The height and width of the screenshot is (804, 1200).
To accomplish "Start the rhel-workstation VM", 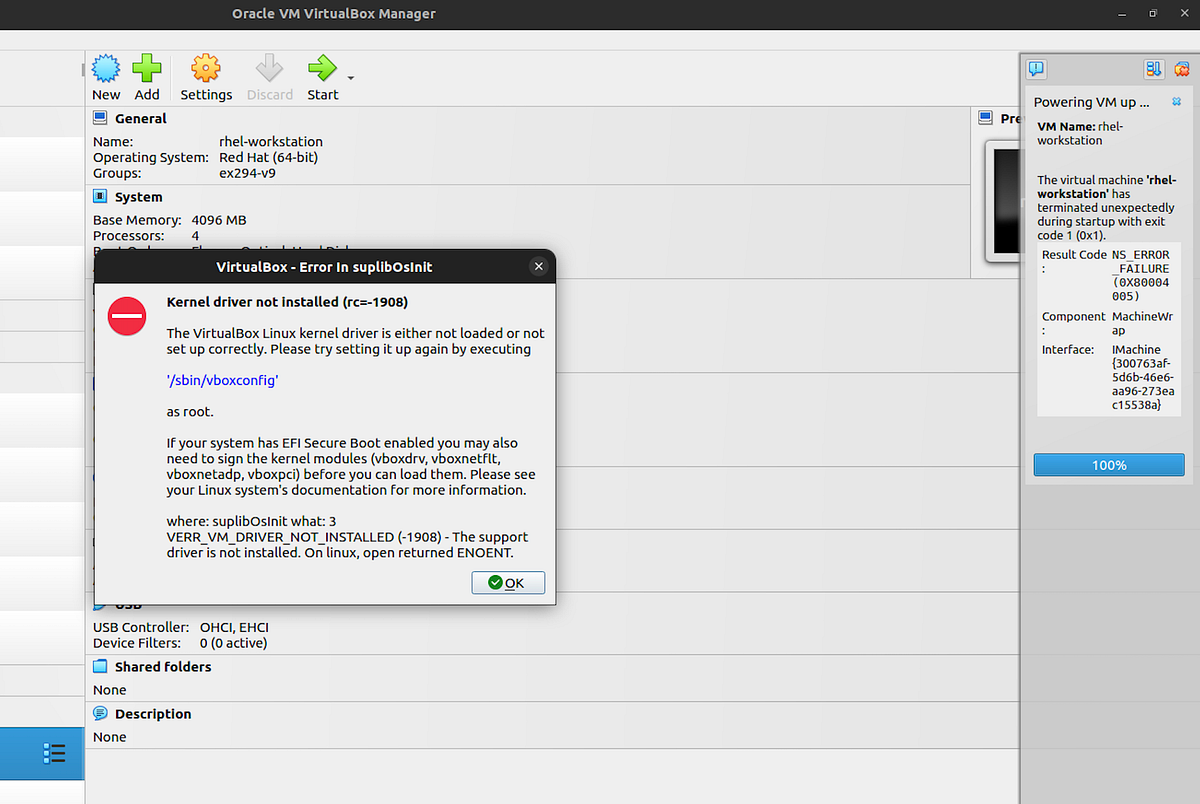I will coord(323,70).
